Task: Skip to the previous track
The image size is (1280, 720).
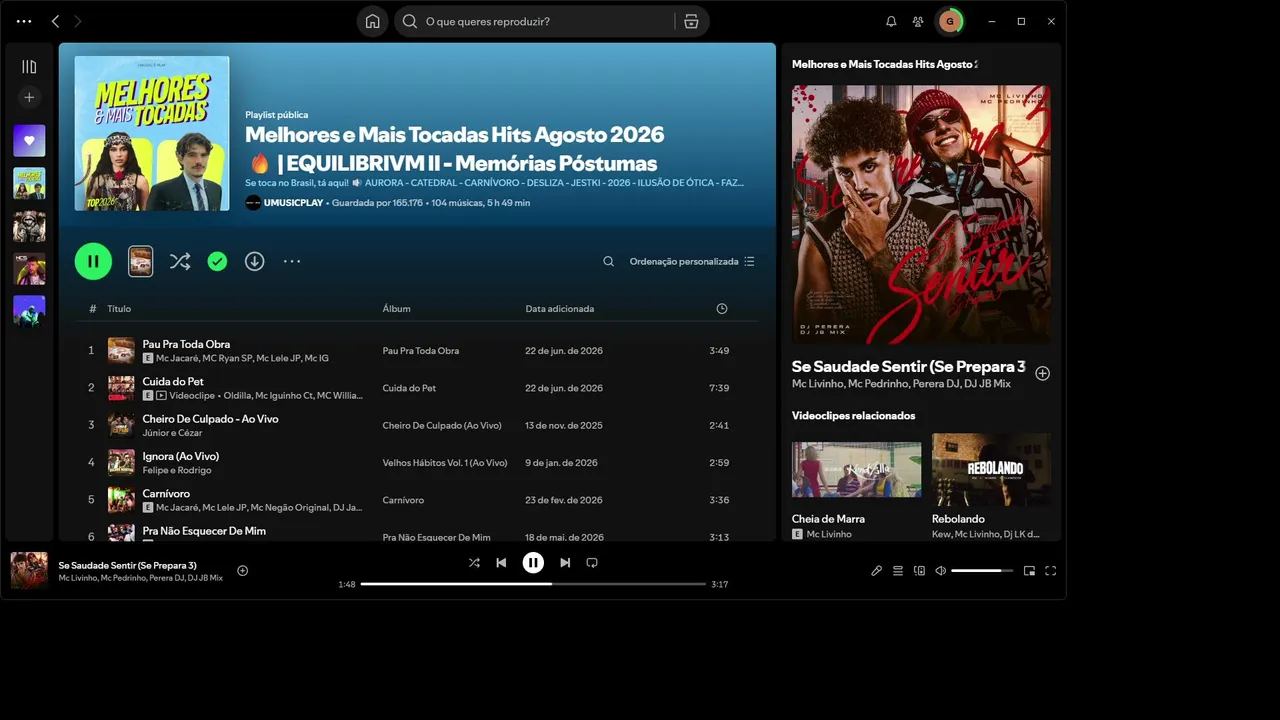Action: (501, 563)
